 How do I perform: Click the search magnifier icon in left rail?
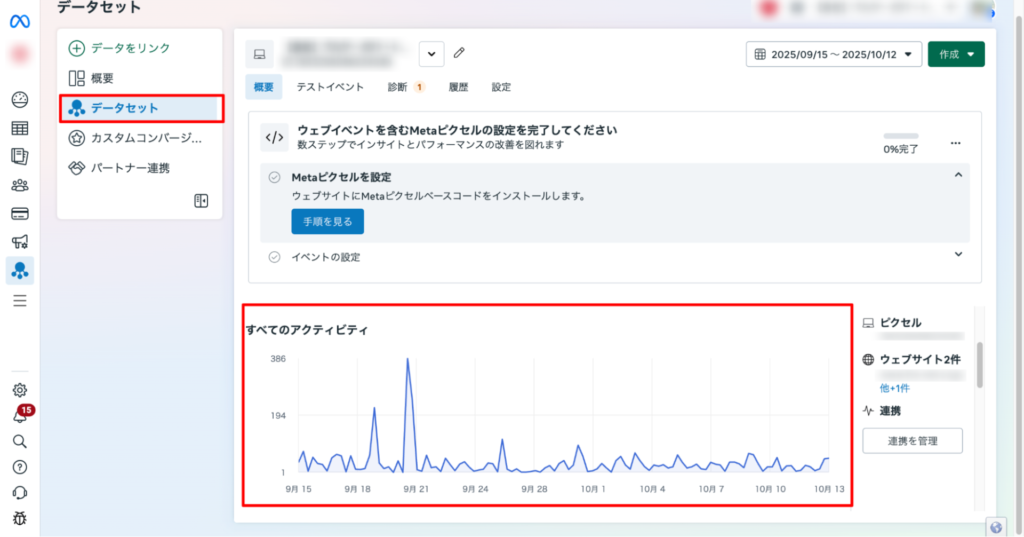coord(20,441)
